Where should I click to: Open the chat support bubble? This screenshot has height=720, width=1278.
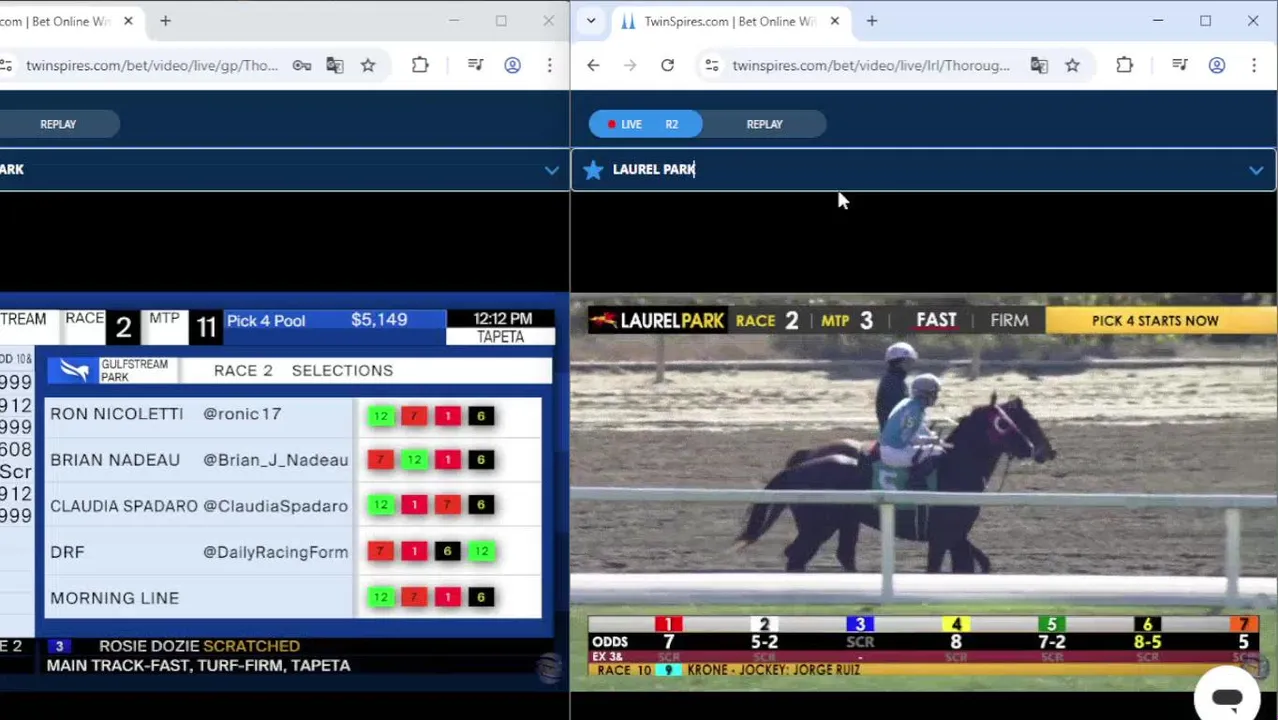1227,697
